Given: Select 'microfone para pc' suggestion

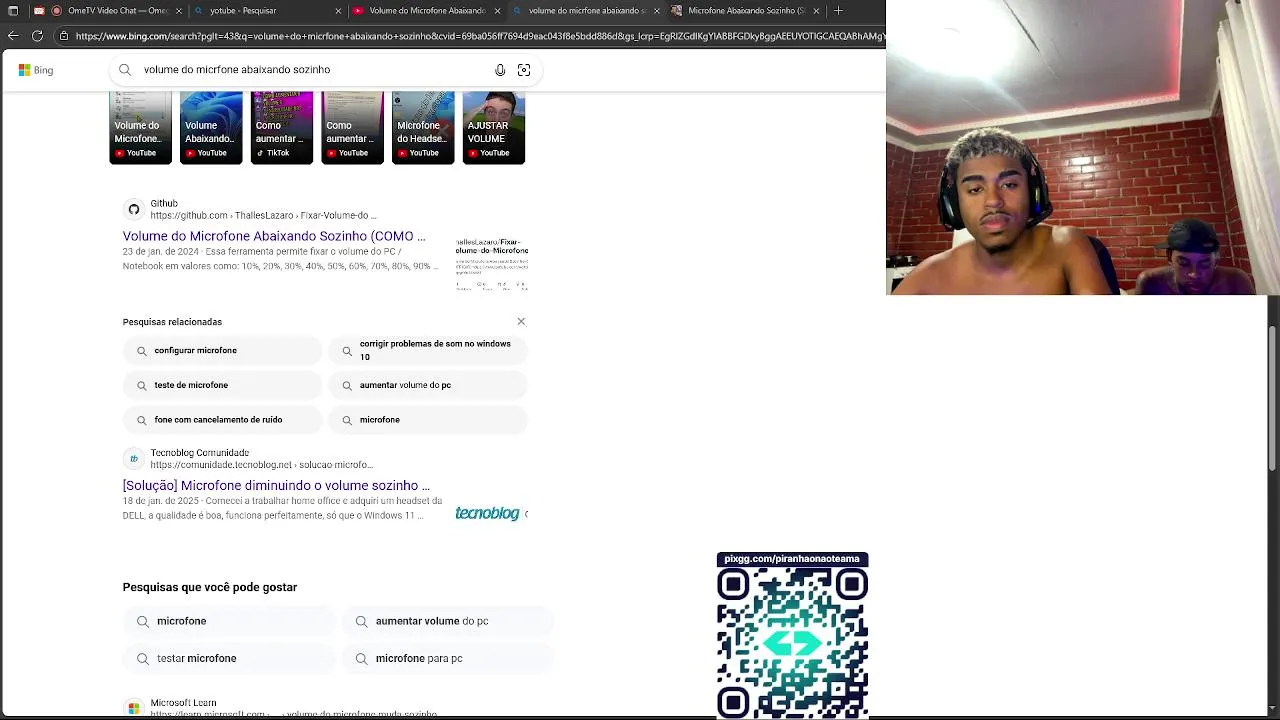Looking at the screenshot, I should click(448, 659).
